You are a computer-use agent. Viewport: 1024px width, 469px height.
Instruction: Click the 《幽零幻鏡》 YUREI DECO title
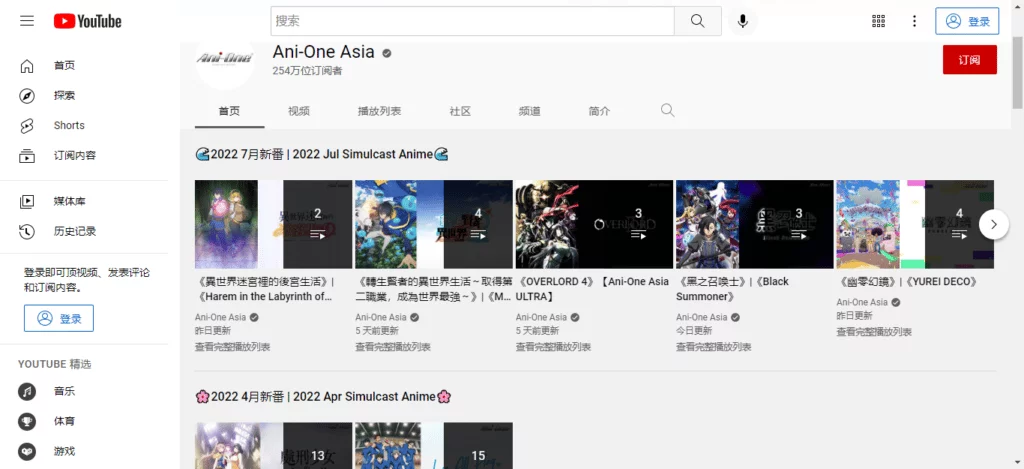click(x=908, y=282)
